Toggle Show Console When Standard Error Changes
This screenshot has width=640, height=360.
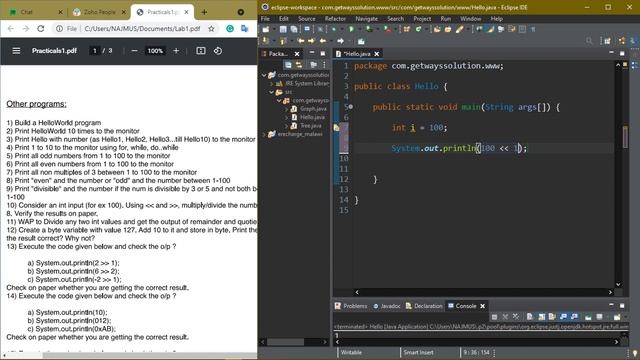click(574, 317)
